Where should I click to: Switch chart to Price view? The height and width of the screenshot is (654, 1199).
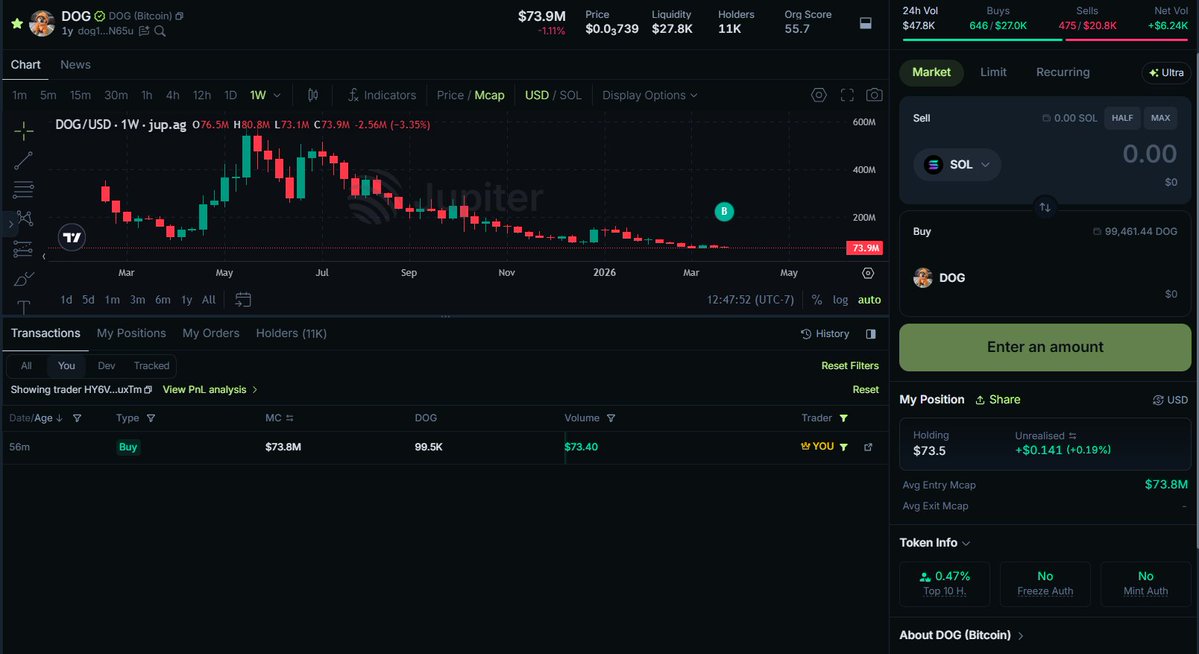[x=450, y=95]
